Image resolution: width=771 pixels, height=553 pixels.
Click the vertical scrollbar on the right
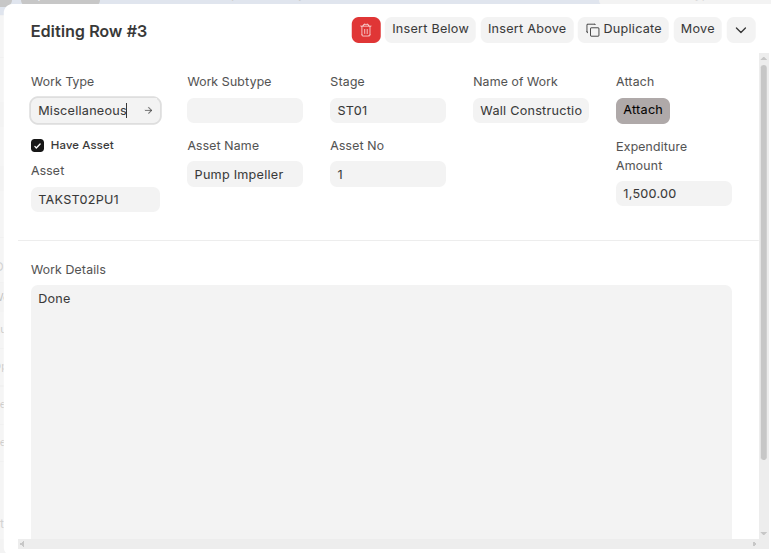click(x=765, y=250)
